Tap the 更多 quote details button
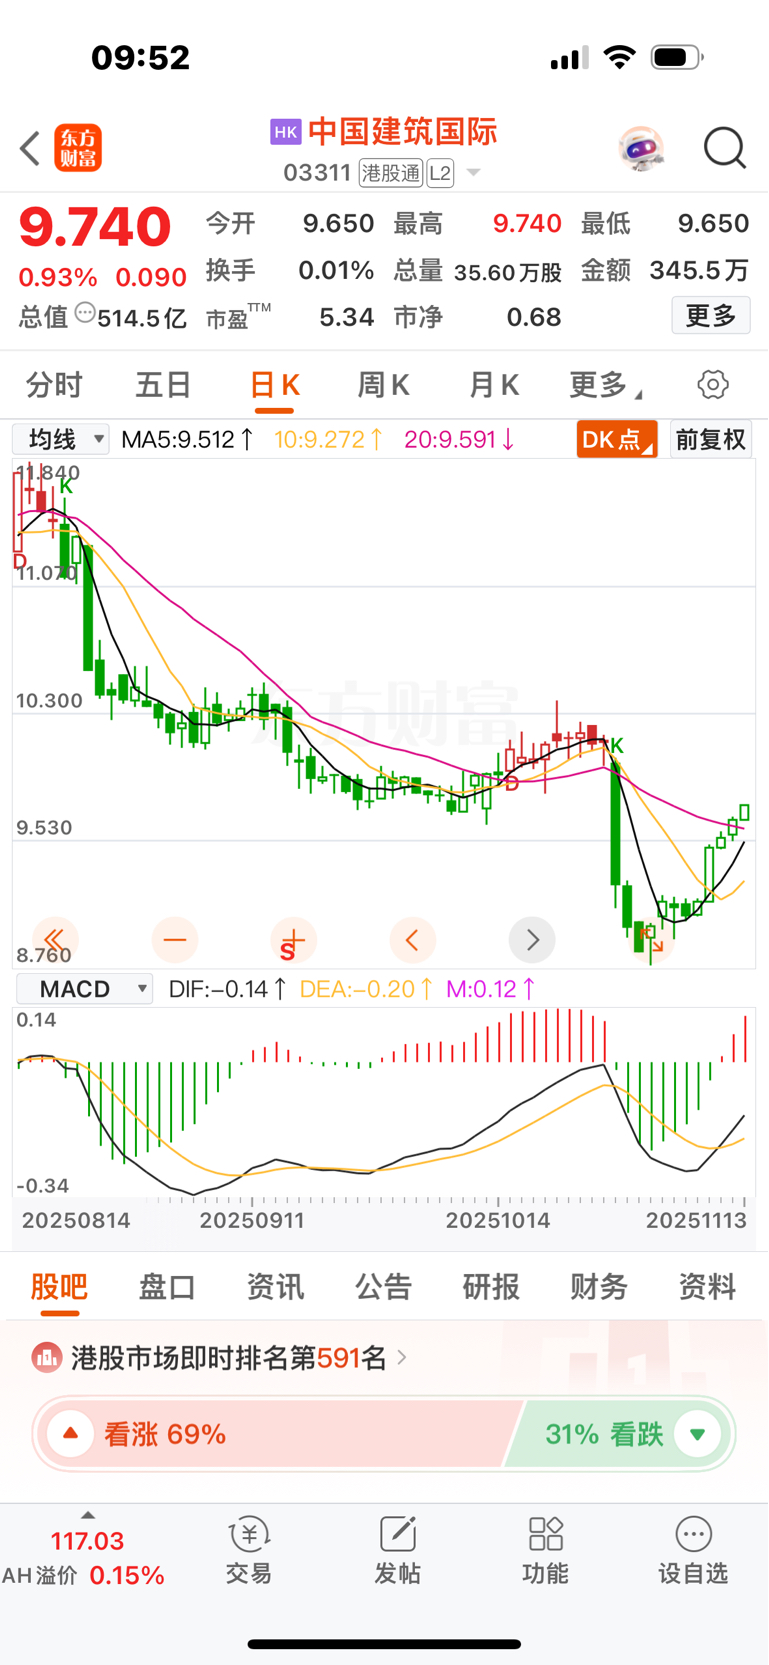The image size is (769, 1665). (711, 316)
